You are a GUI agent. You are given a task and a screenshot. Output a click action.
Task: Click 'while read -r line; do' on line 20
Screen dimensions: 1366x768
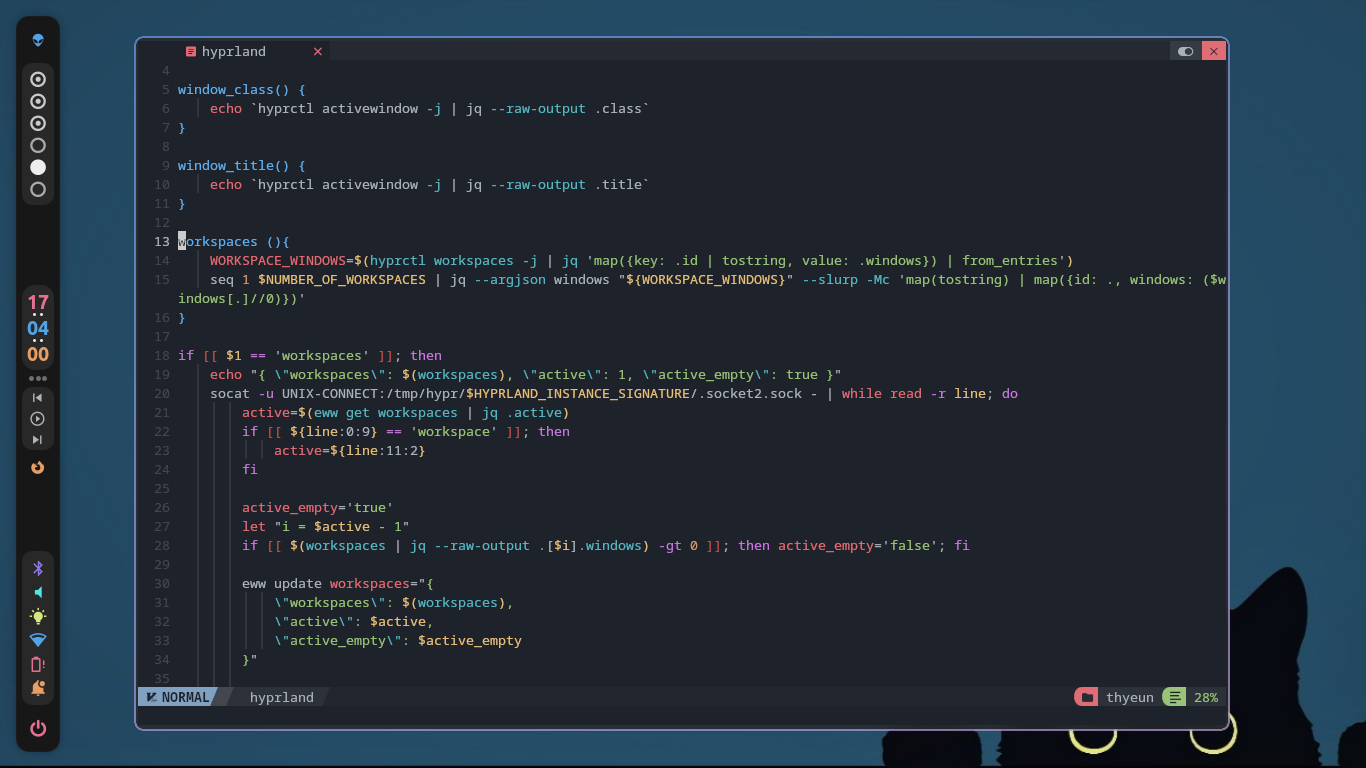(930, 393)
